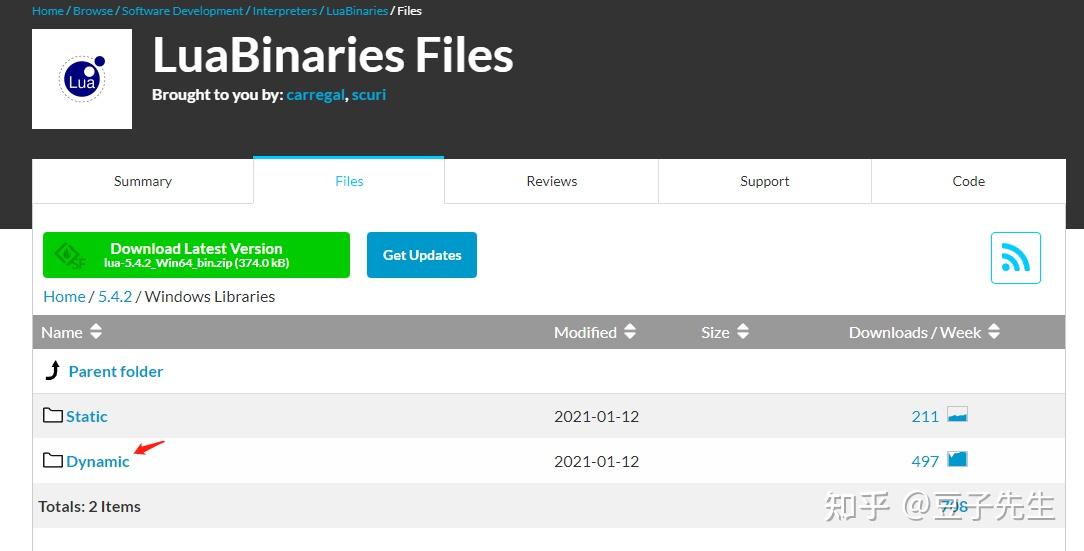Open the Reviews tab
Screen dimensions: 1084x551
click(x=551, y=181)
